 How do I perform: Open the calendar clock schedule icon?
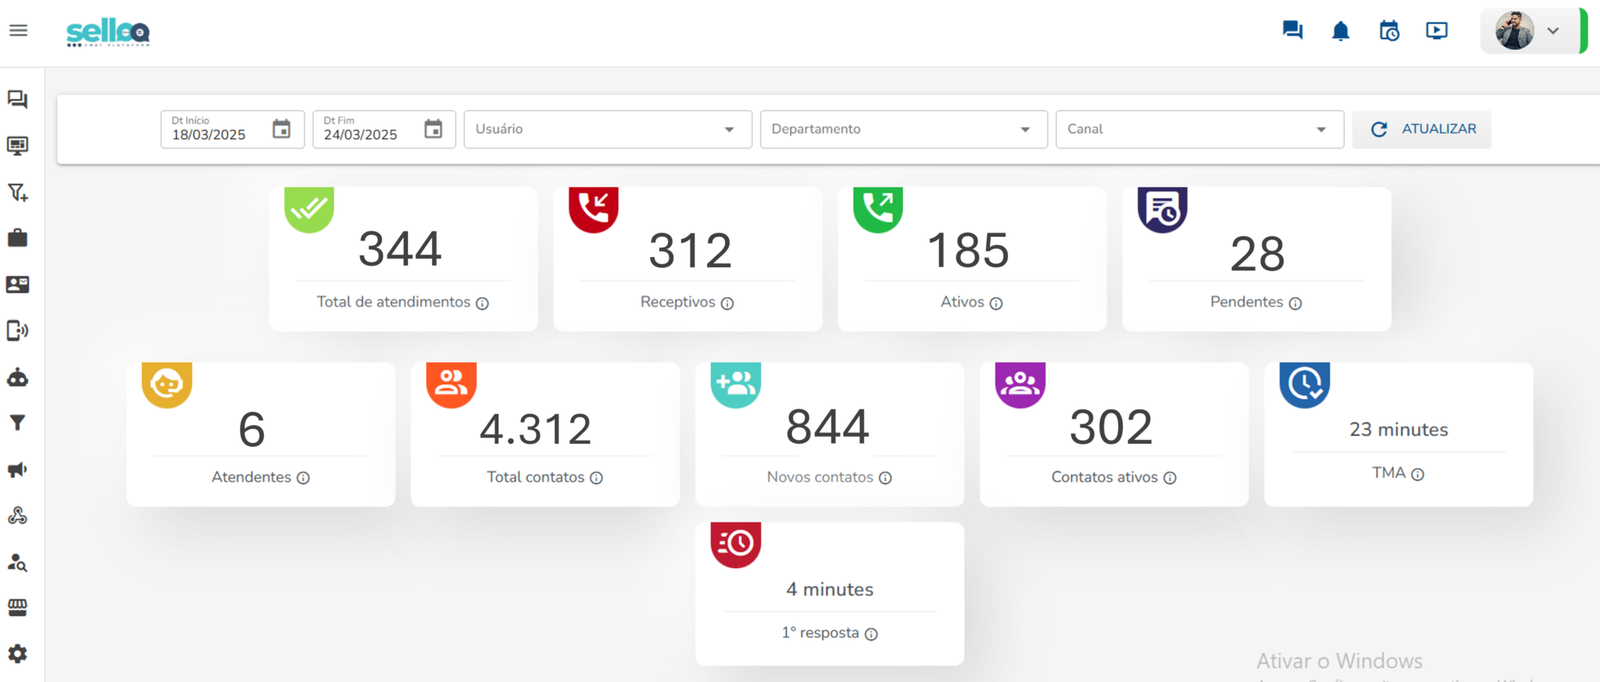[1389, 31]
